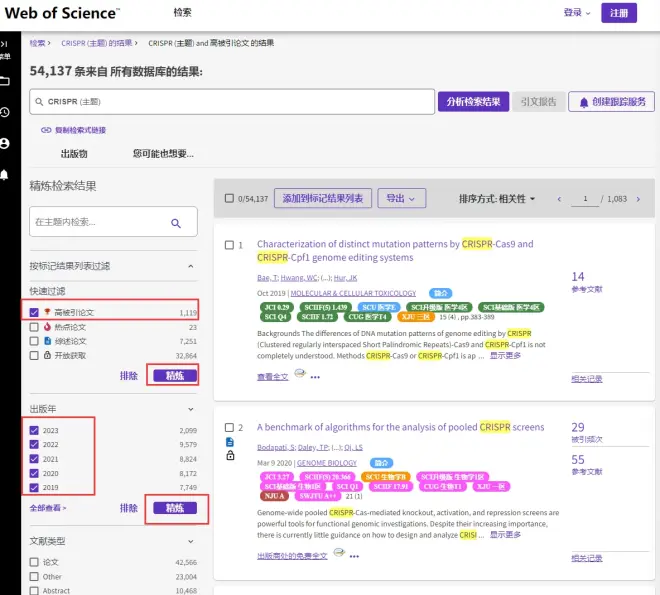This screenshot has width=660, height=595.
Task: Click the citation report button
Action: coord(538,101)
